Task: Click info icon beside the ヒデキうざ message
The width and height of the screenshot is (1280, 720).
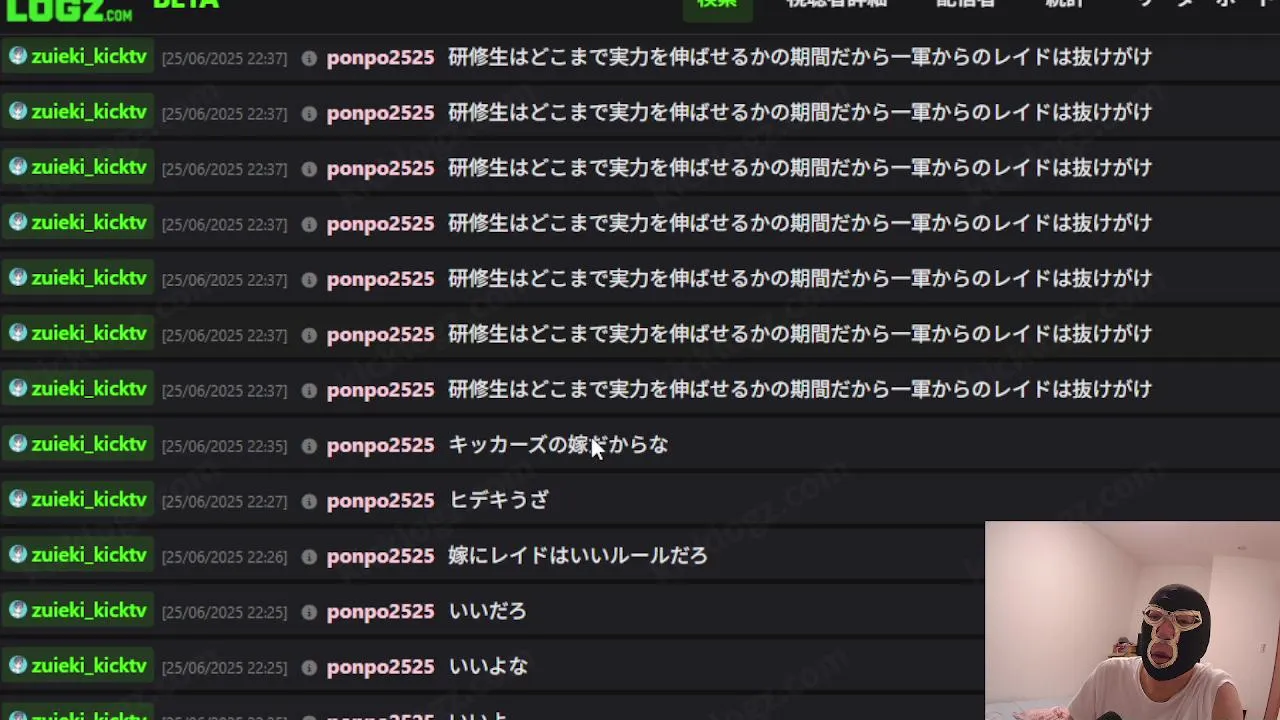Action: (309, 501)
